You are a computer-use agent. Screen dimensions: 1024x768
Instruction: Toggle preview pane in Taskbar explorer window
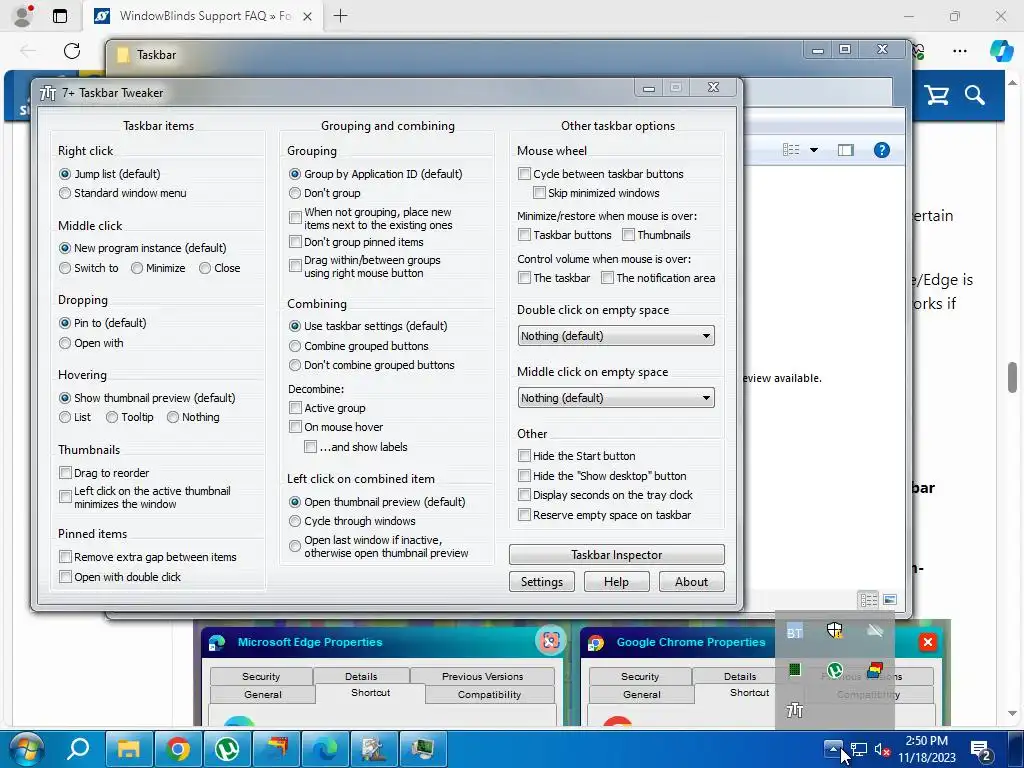[x=845, y=150]
